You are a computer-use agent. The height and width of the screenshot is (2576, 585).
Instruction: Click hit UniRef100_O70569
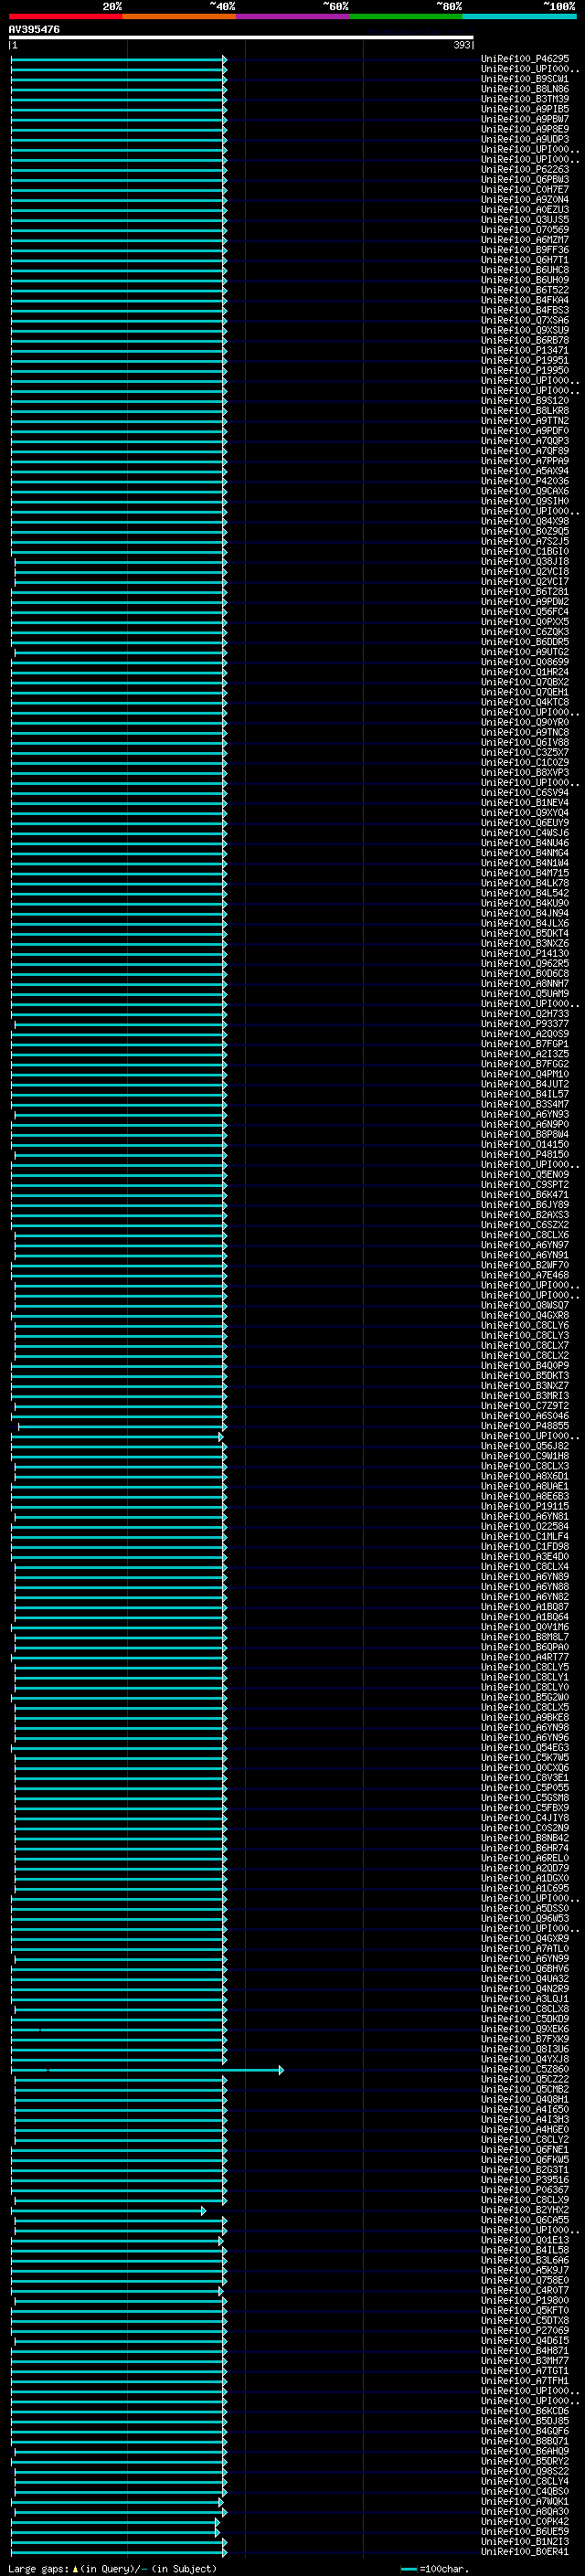[x=525, y=230]
